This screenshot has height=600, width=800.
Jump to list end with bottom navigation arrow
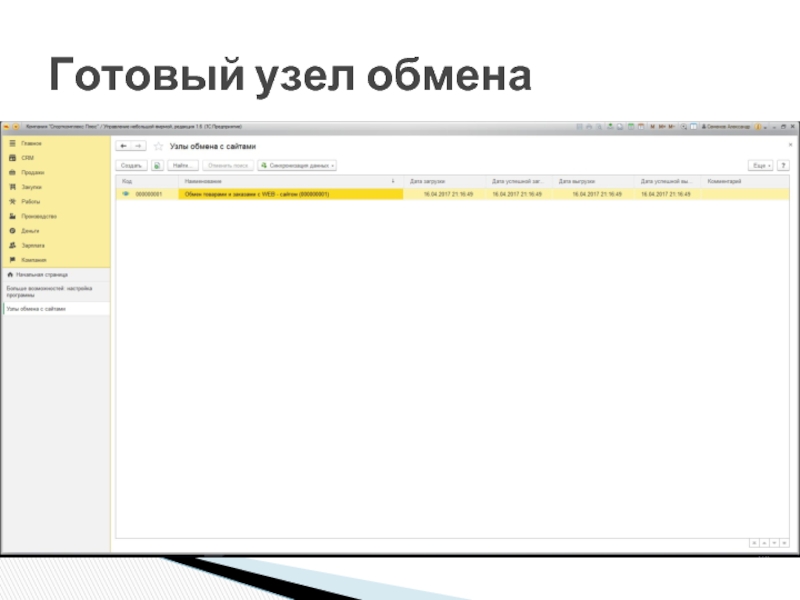tap(784, 543)
